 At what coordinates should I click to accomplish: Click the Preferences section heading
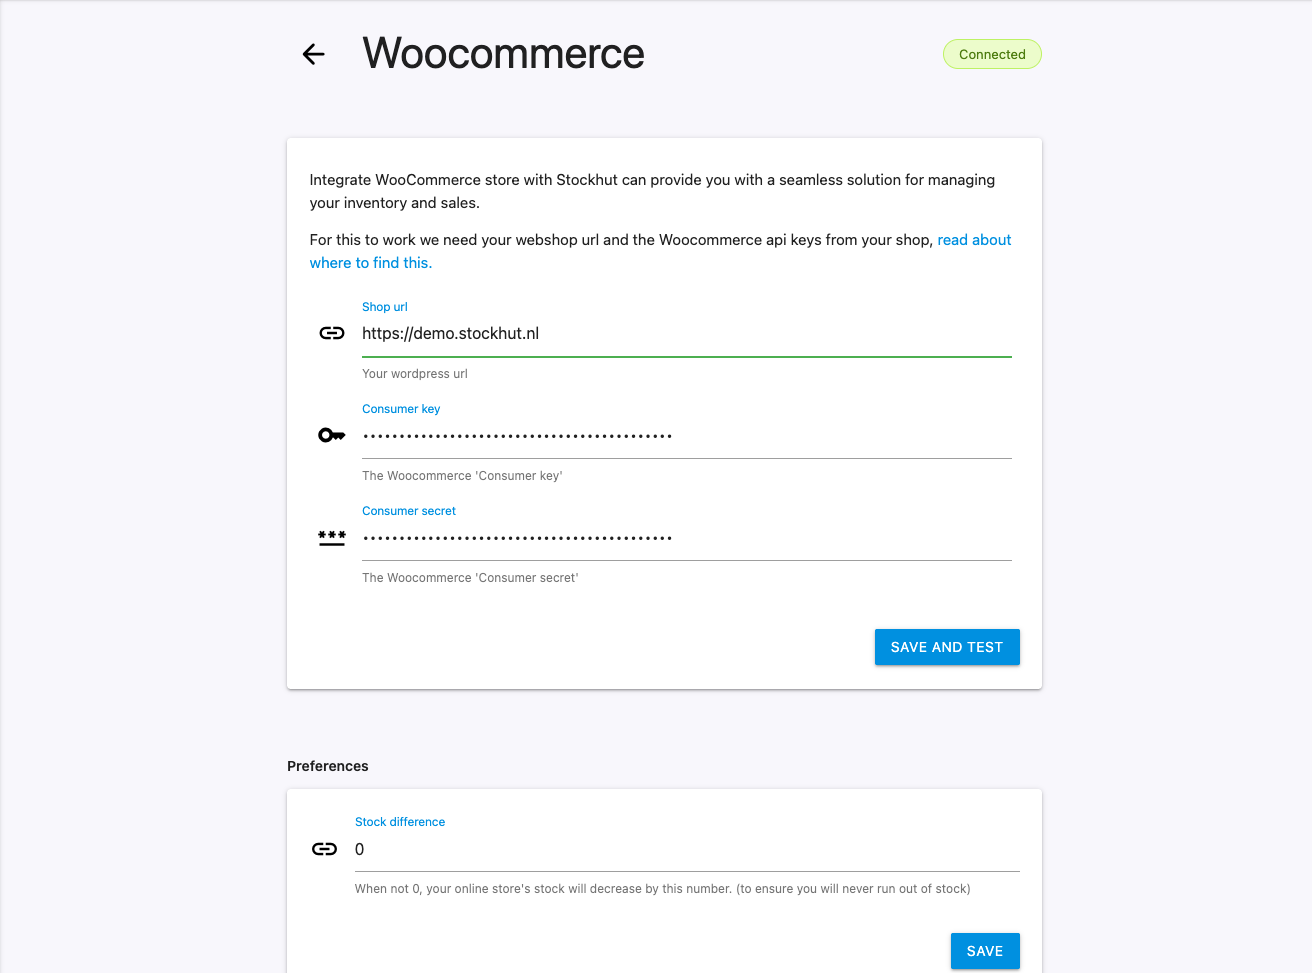point(328,766)
